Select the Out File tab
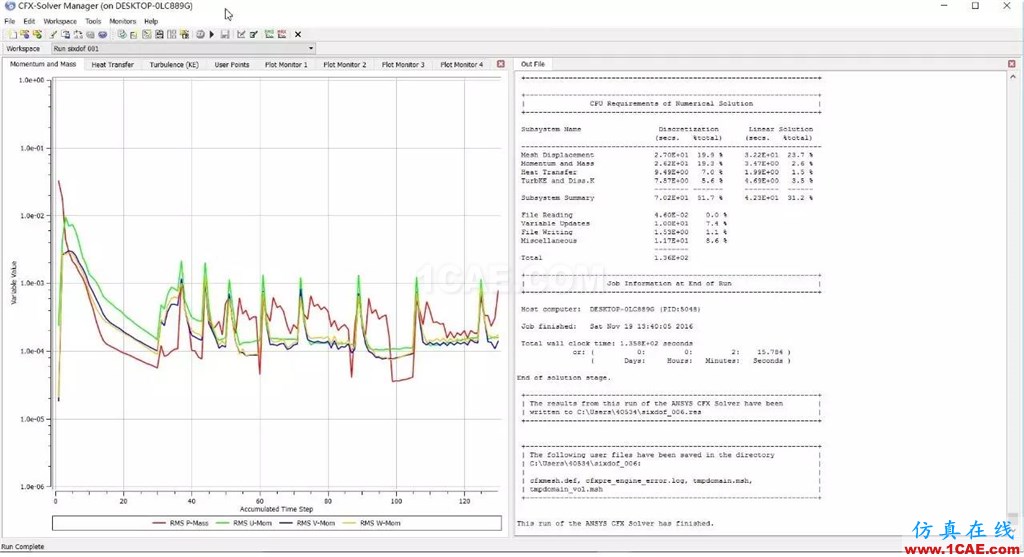 pos(533,64)
